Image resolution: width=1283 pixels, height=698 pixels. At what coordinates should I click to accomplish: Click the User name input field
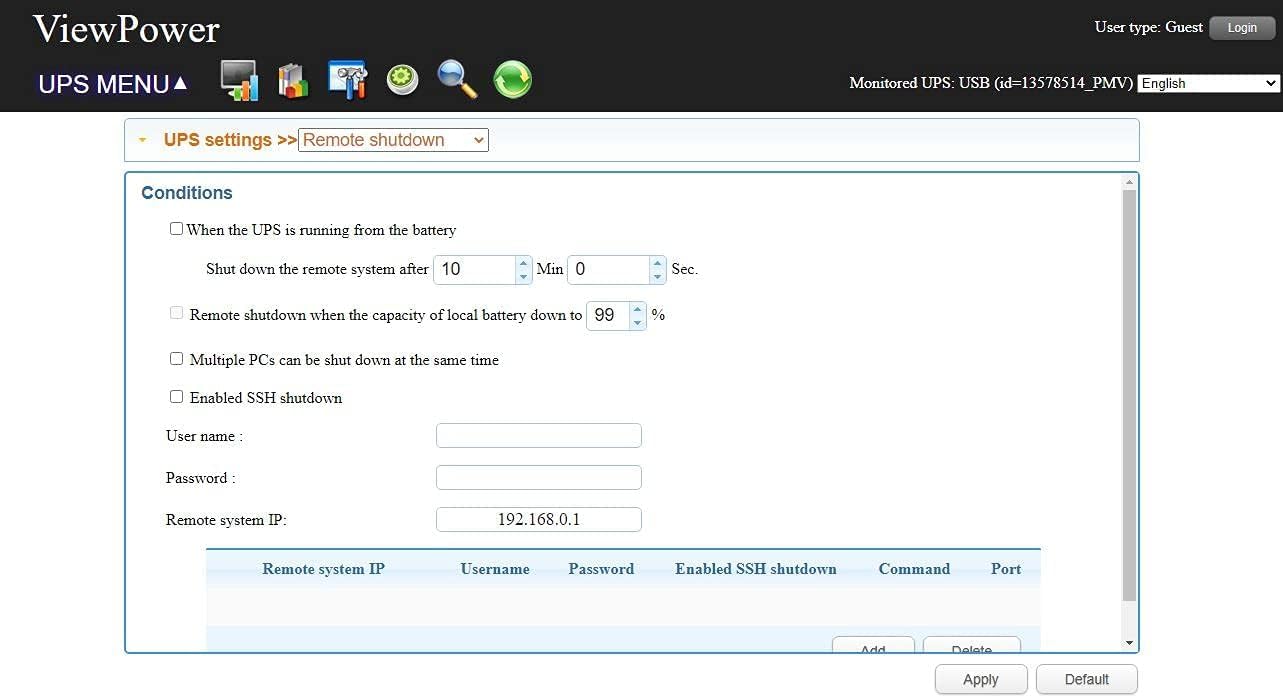539,435
